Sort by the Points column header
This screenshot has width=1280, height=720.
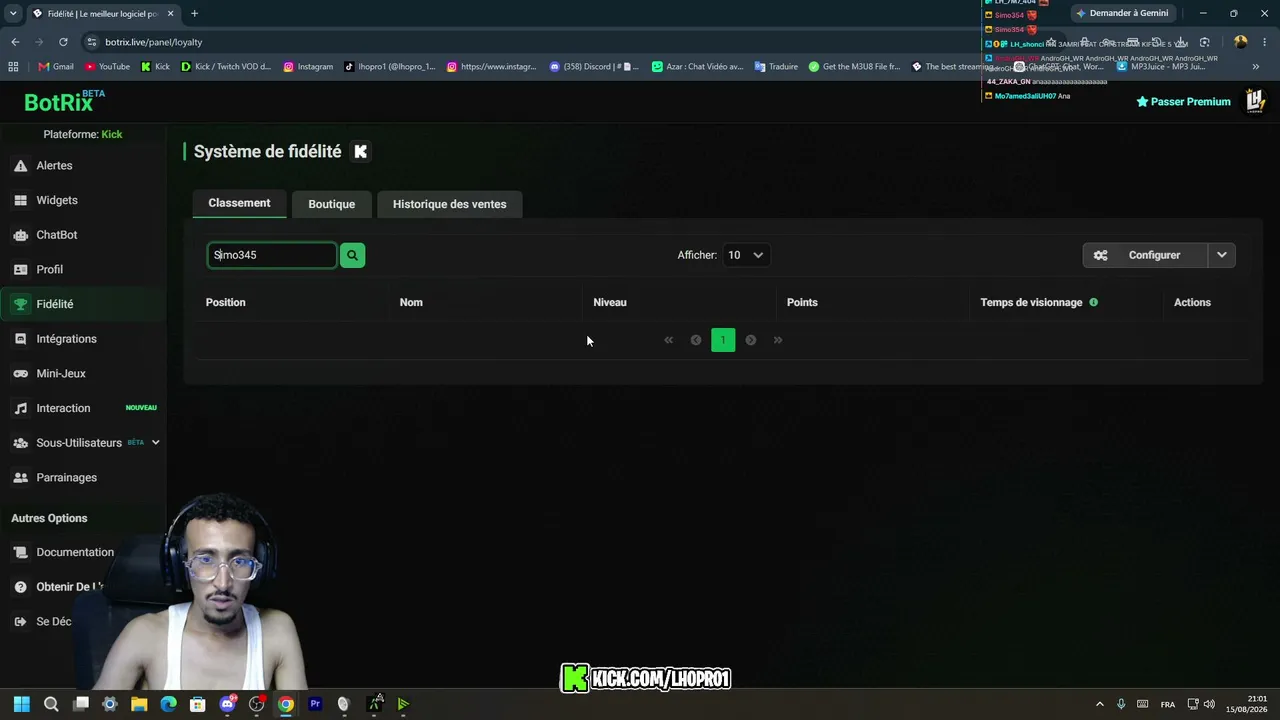click(802, 302)
